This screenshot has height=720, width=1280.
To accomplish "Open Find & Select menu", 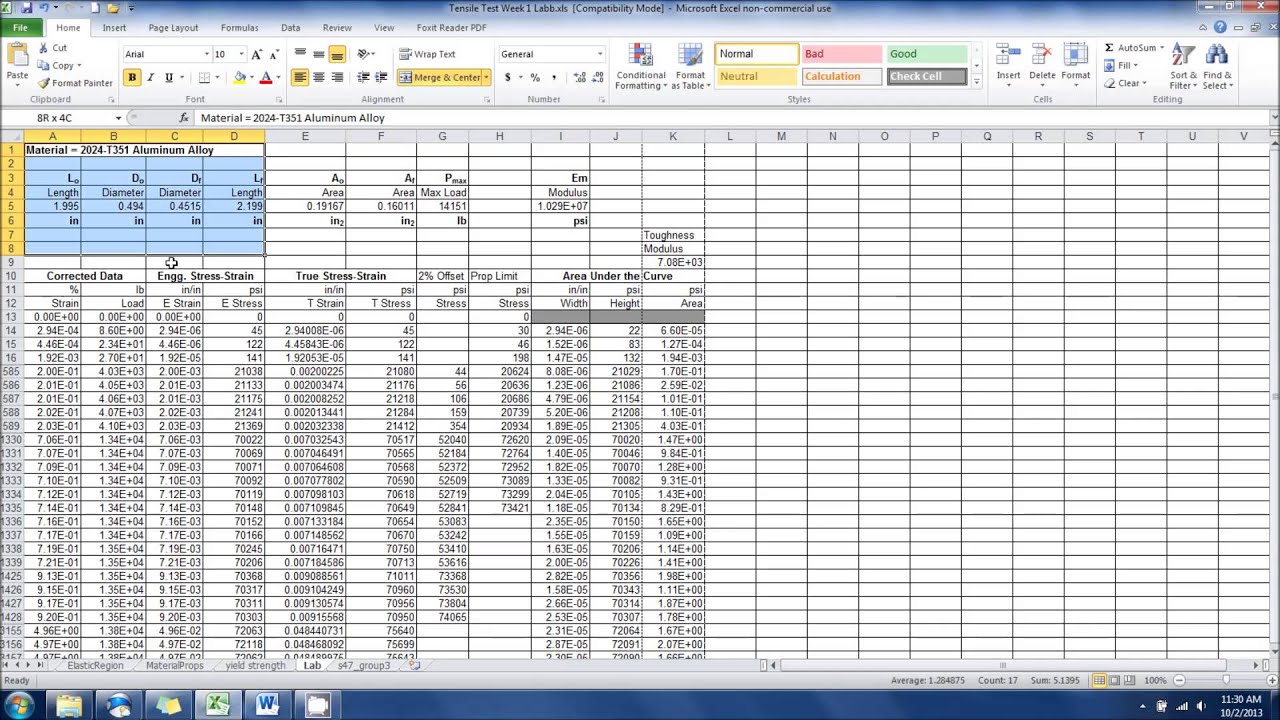I will 1217,67.
